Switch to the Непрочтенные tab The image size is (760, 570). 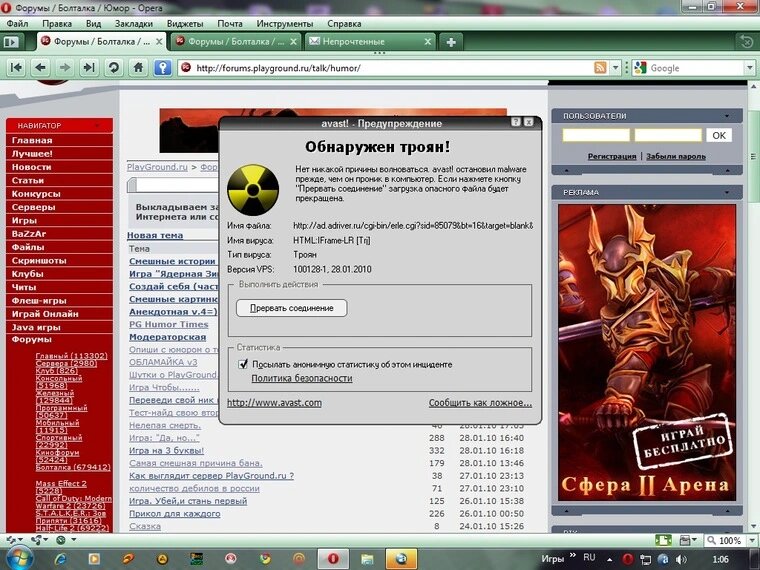point(370,42)
